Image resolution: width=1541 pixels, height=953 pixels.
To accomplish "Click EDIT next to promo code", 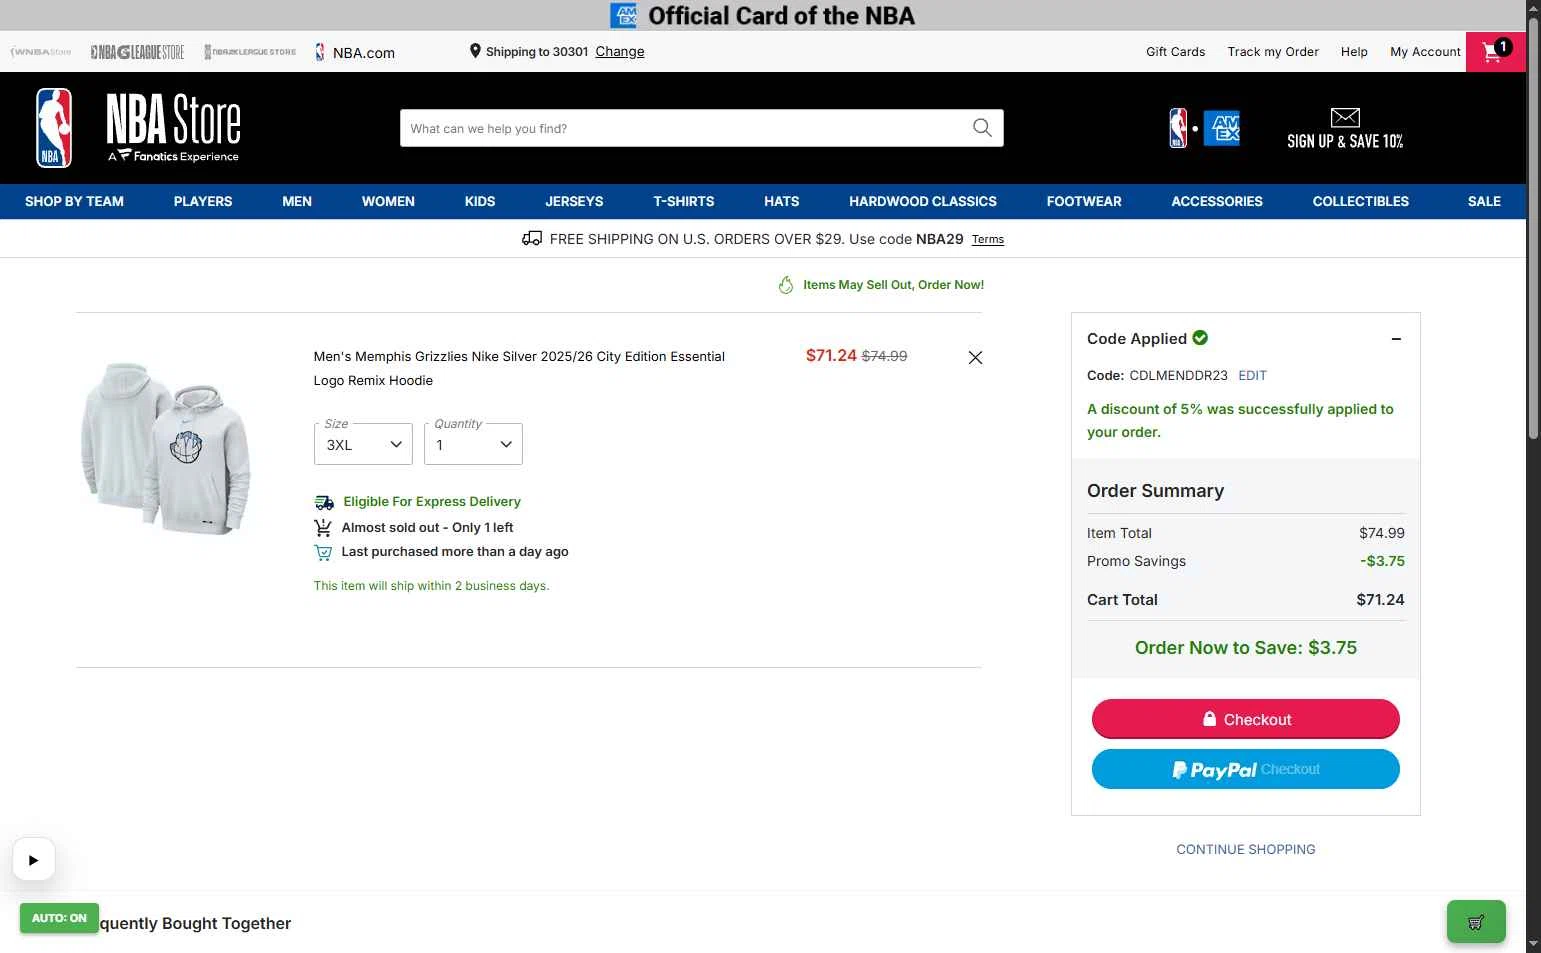I will 1252,376.
